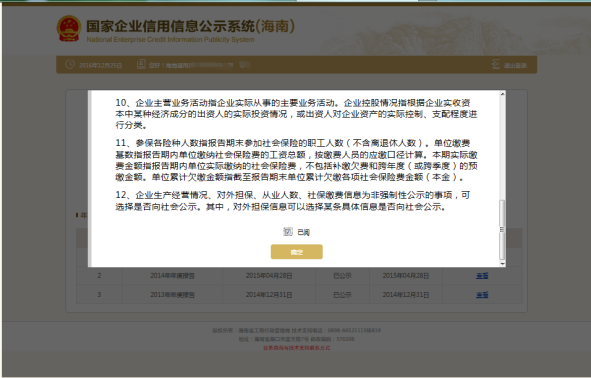Open red 业务咨询与技术支持联系方式 footer link
Image resolution: width=591 pixels, height=378 pixels.
pos(296,348)
